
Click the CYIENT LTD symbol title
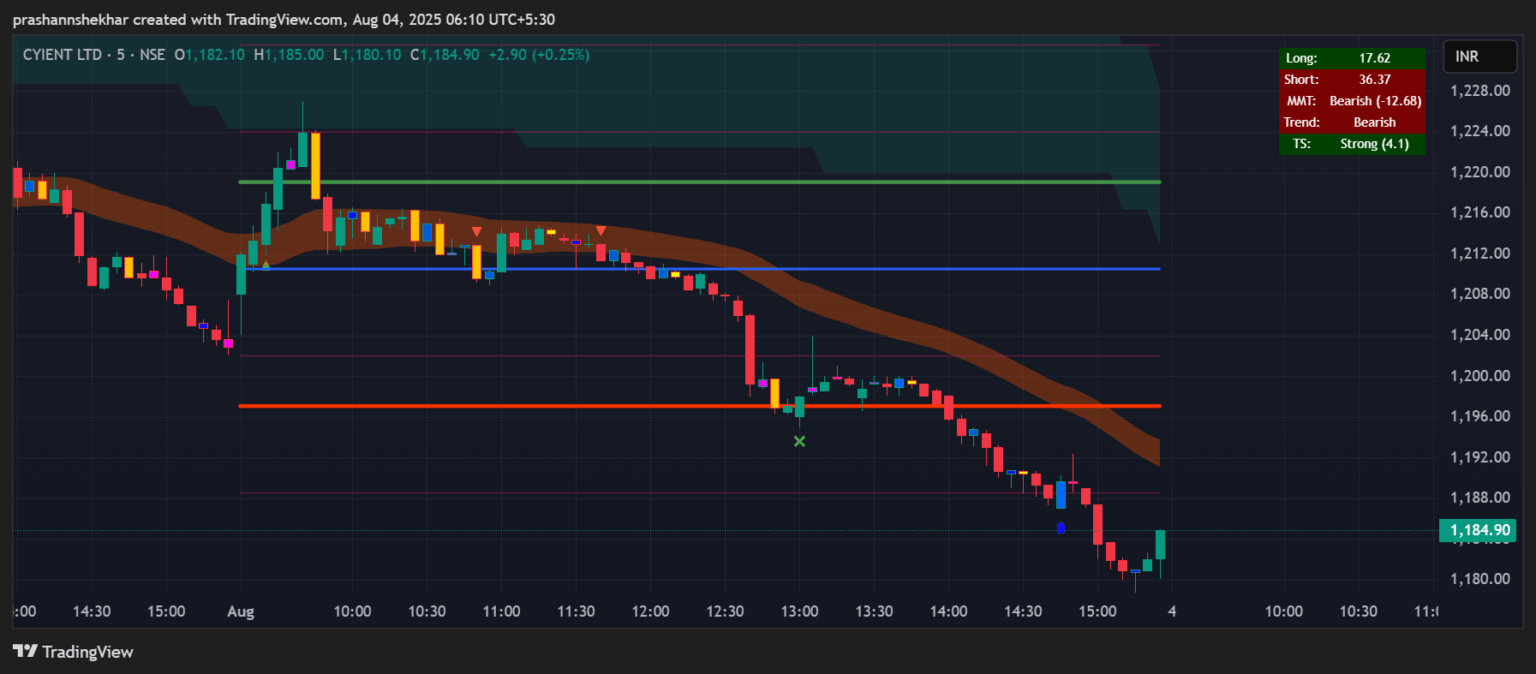(63, 55)
